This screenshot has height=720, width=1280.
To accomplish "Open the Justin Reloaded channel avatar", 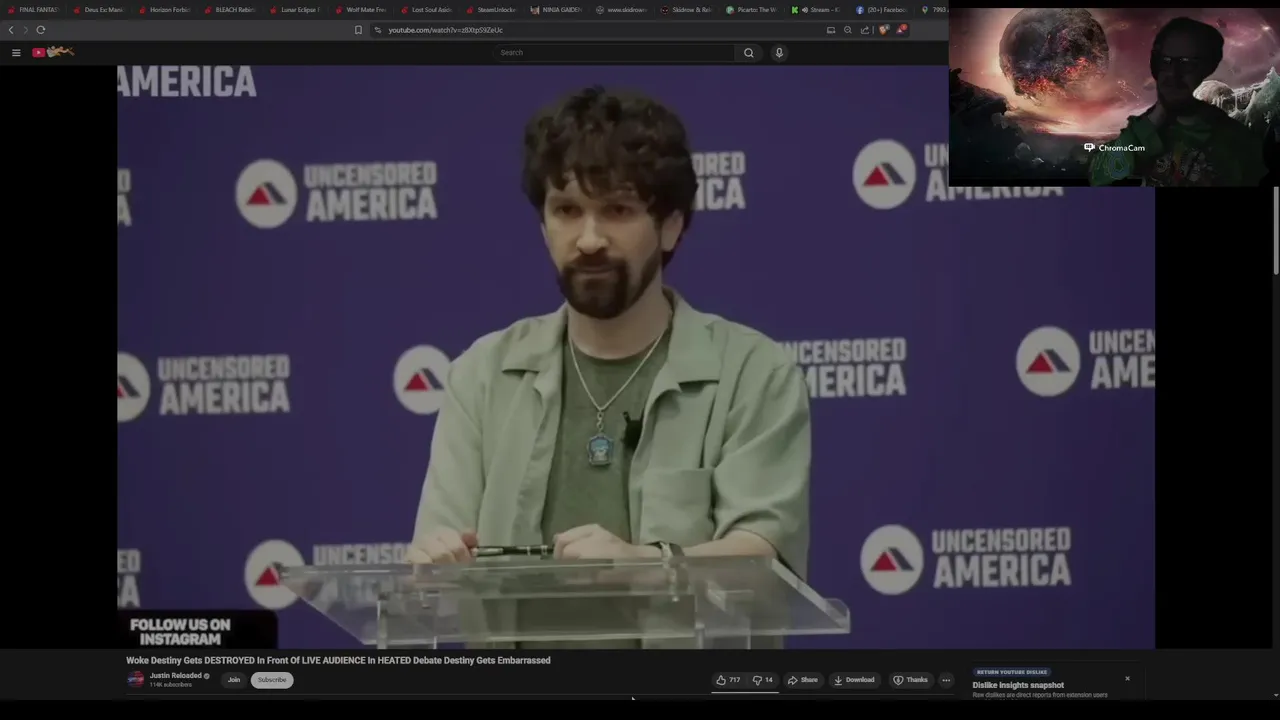I will point(136,680).
